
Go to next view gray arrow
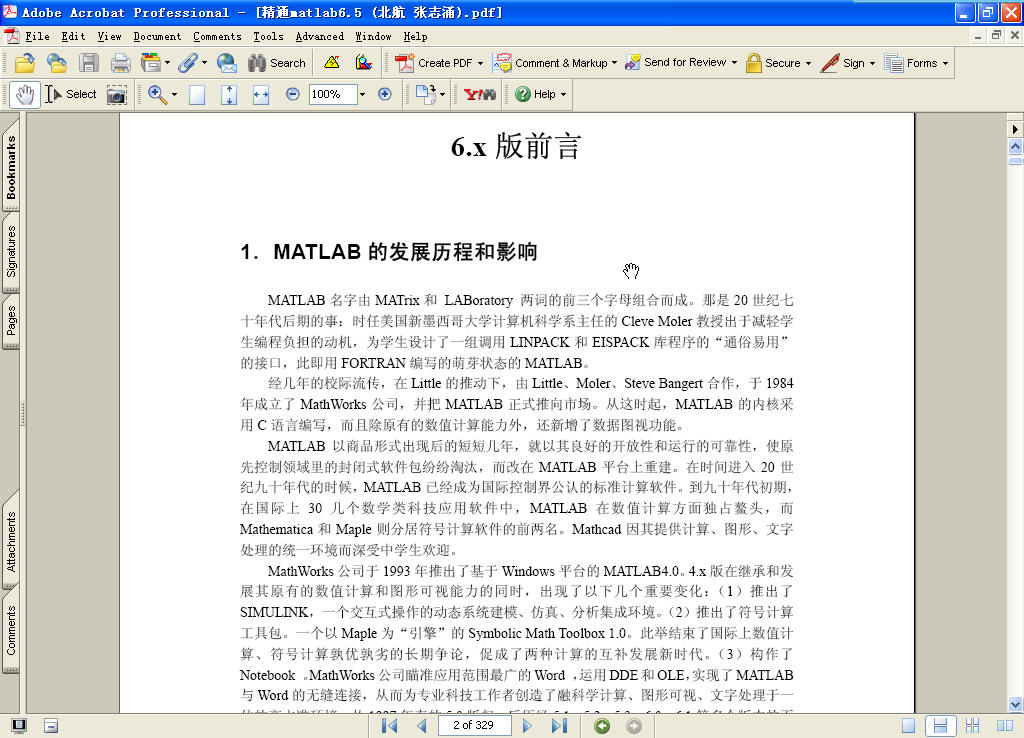[x=633, y=726]
